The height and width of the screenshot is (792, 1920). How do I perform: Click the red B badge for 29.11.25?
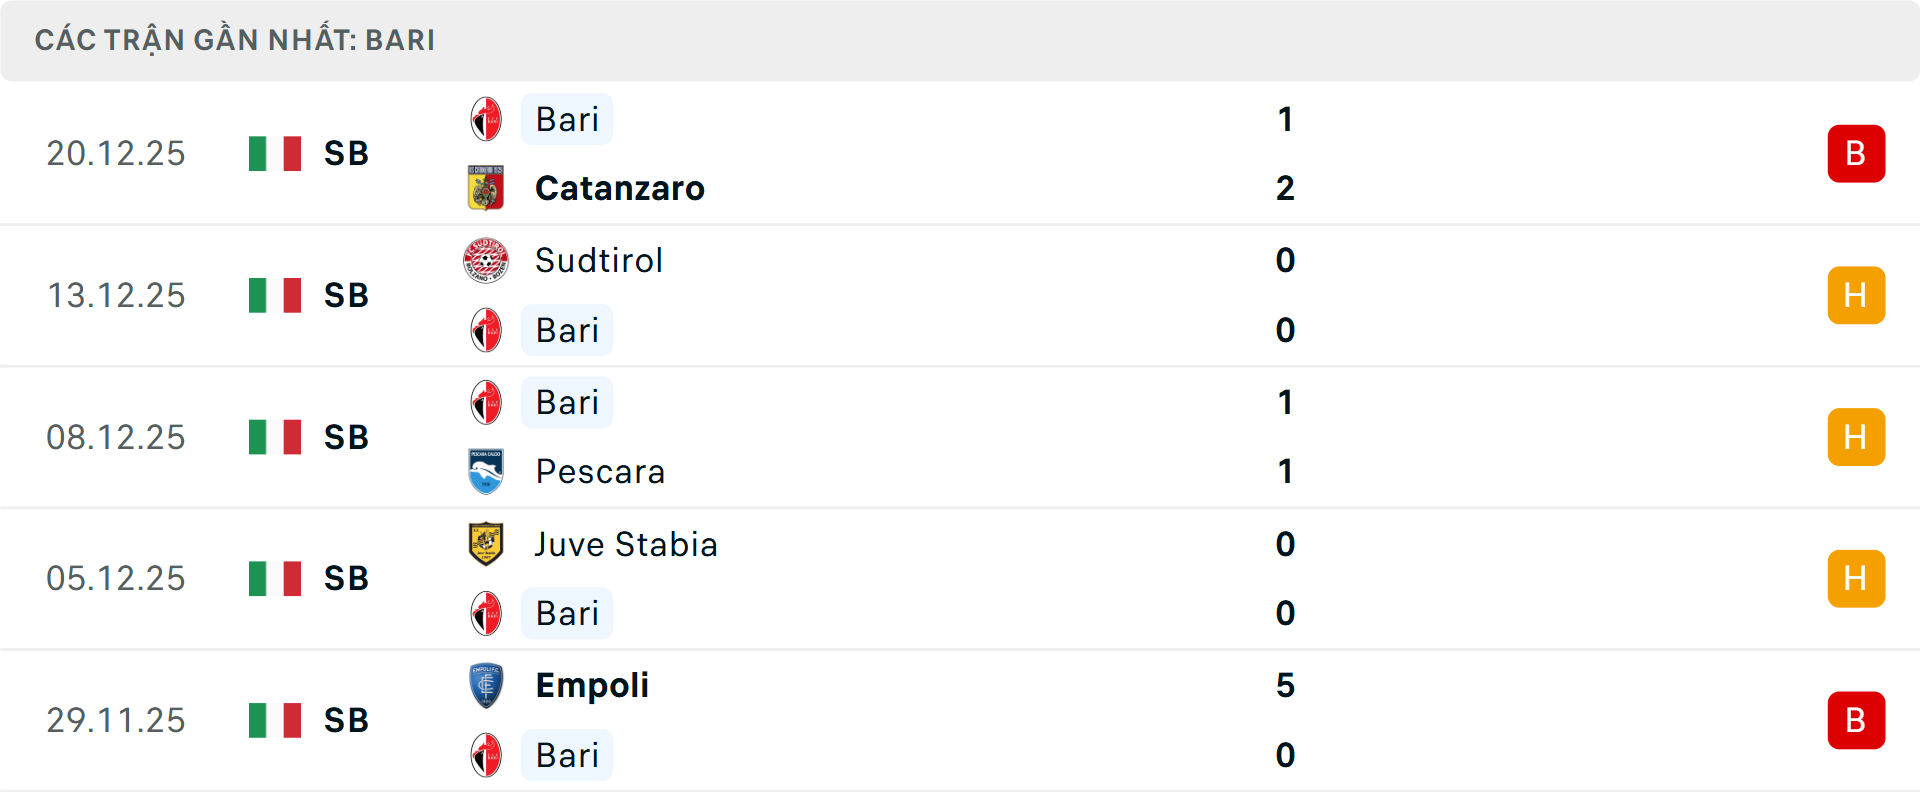pos(1856,720)
